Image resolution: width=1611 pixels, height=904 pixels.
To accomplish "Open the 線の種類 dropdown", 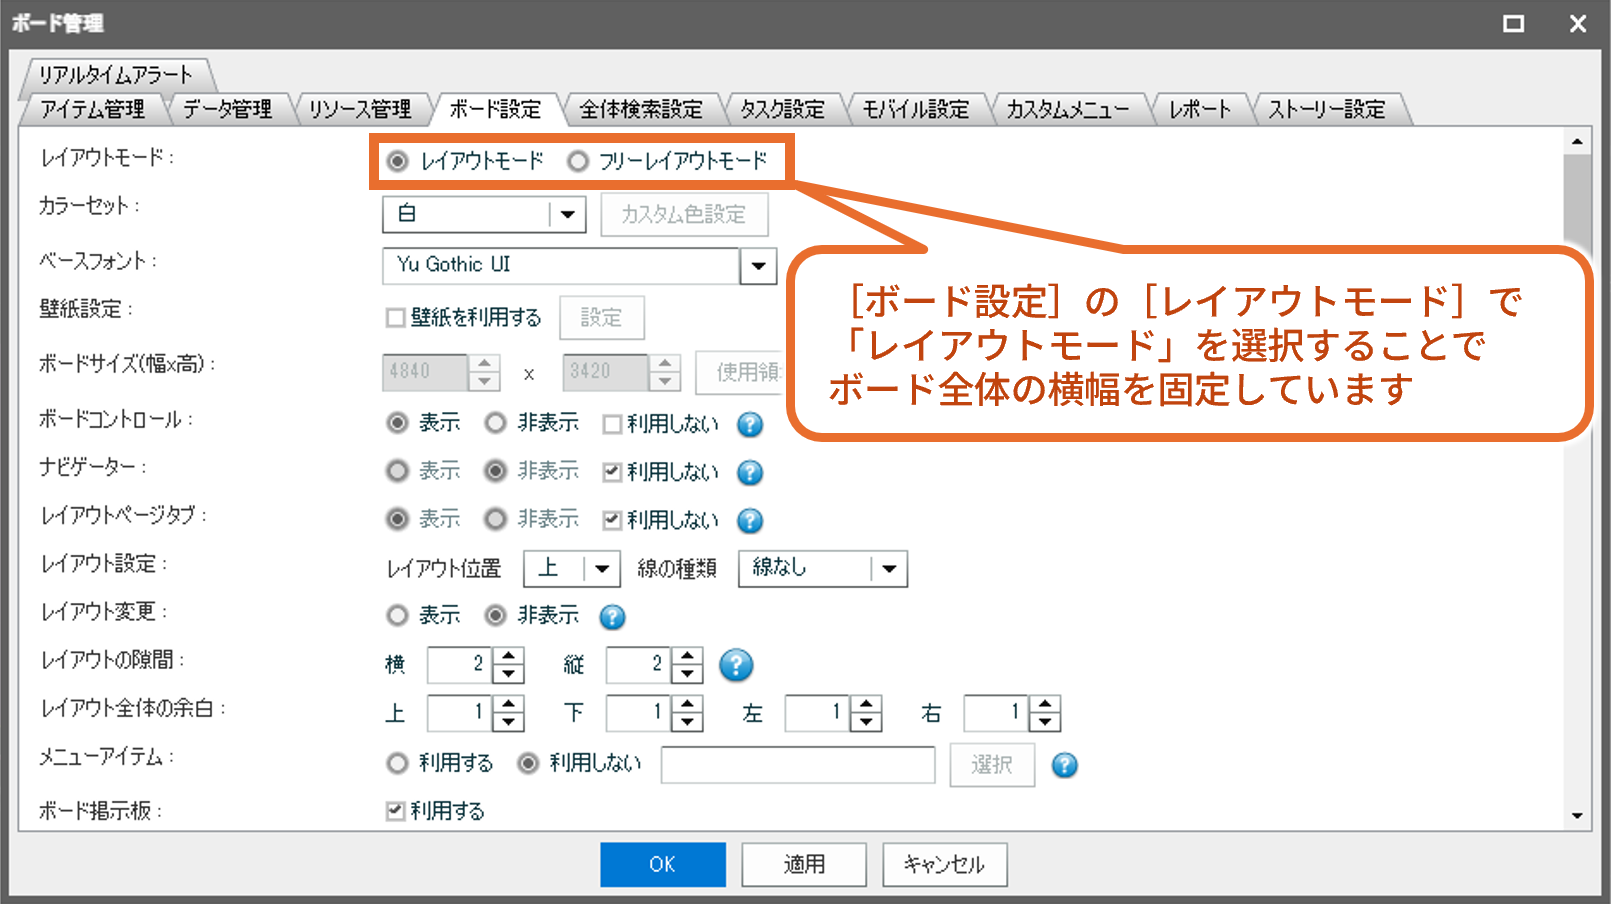I will point(889,569).
